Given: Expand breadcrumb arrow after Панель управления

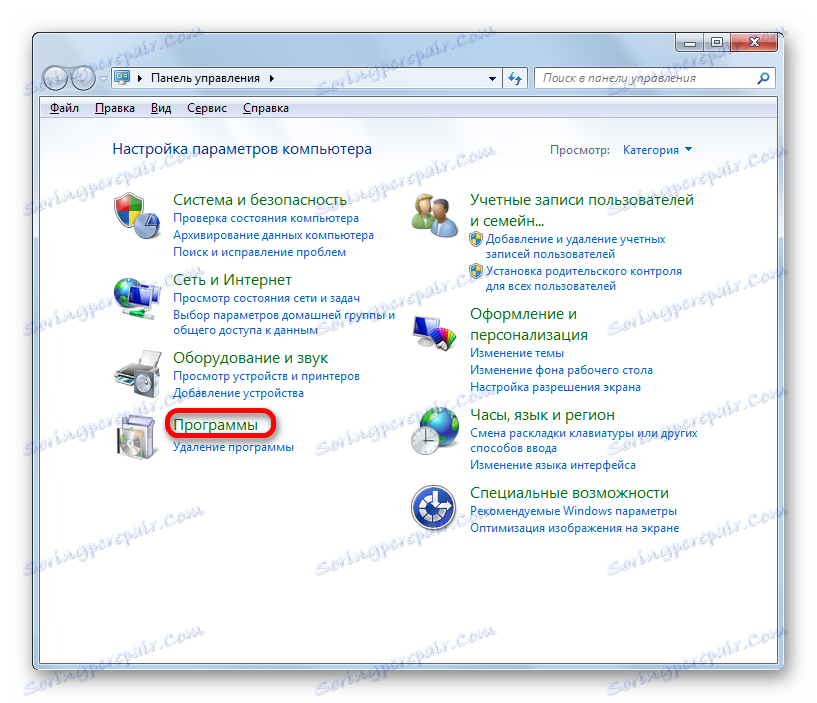Looking at the screenshot, I should pyautogui.click(x=271, y=78).
